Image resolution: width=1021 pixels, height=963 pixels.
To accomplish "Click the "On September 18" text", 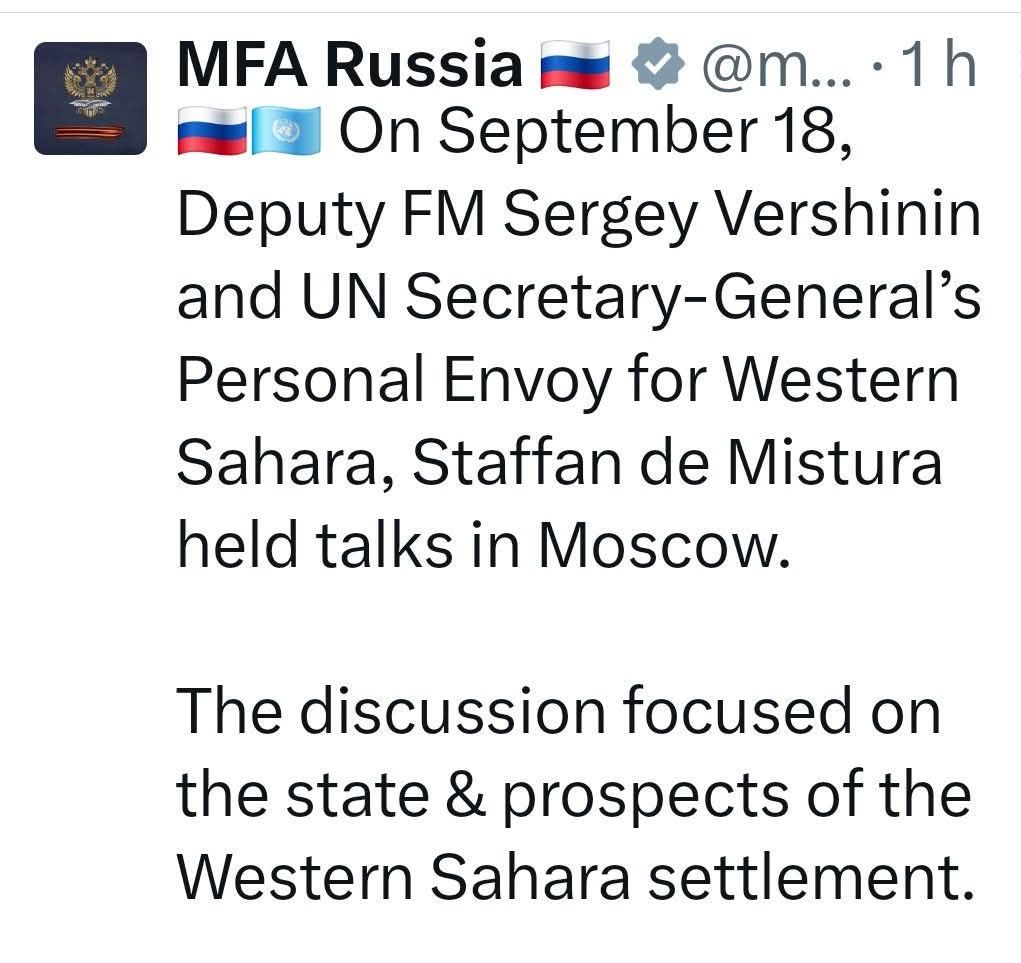I will click(595, 133).
